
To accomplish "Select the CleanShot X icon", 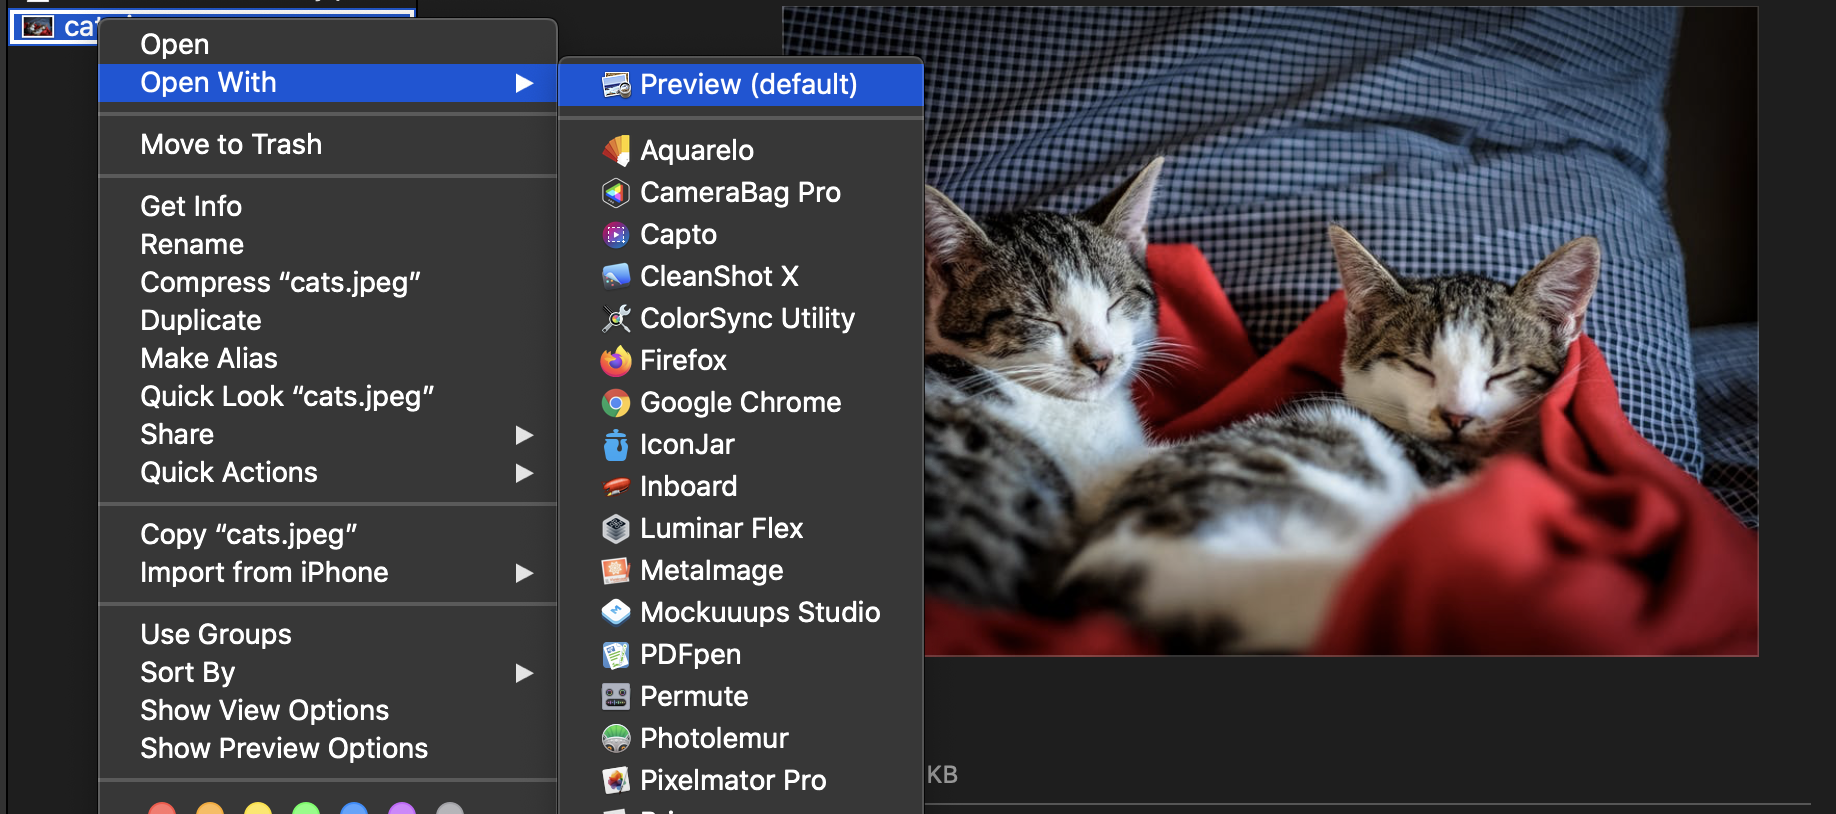I will [x=616, y=277].
